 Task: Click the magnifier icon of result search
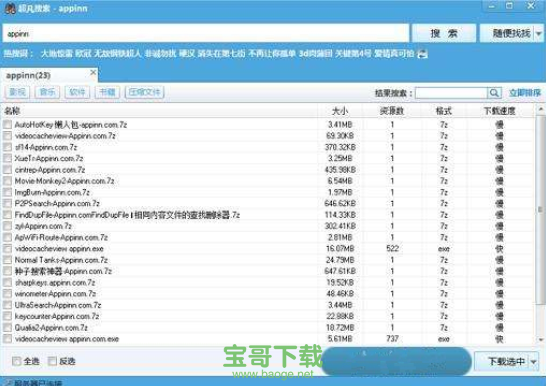(x=494, y=93)
